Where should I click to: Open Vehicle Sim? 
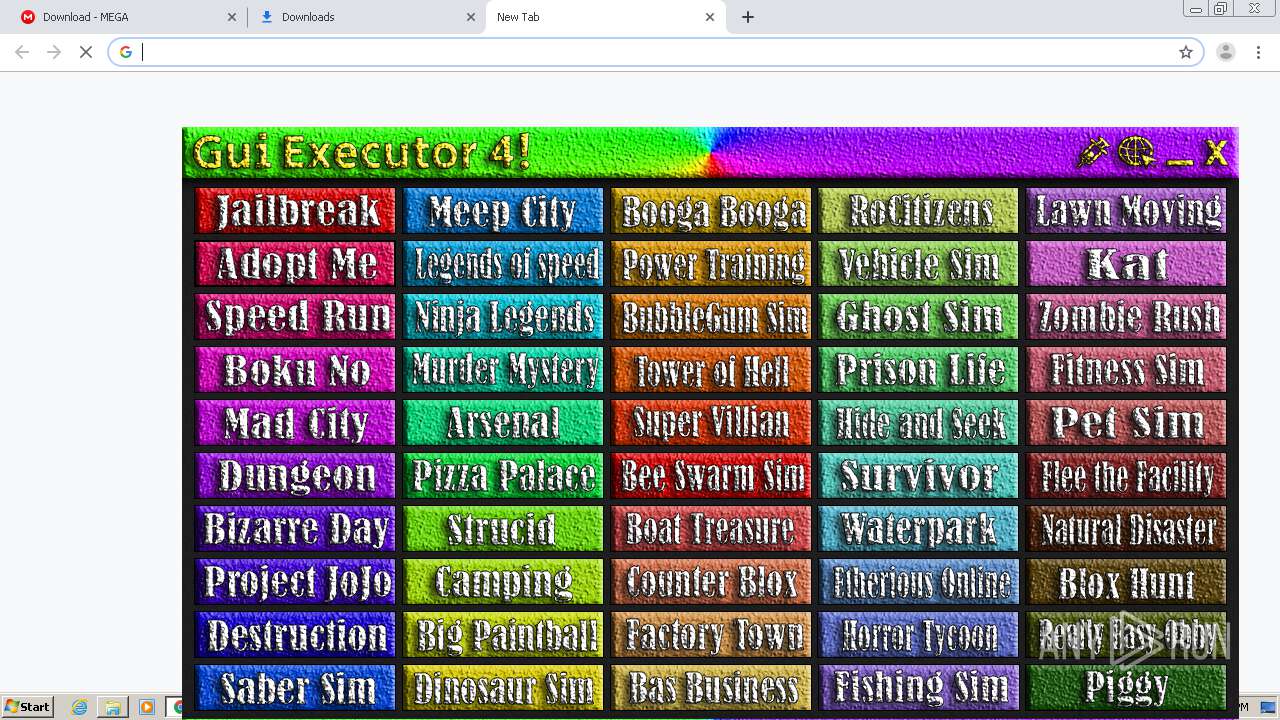pos(919,264)
